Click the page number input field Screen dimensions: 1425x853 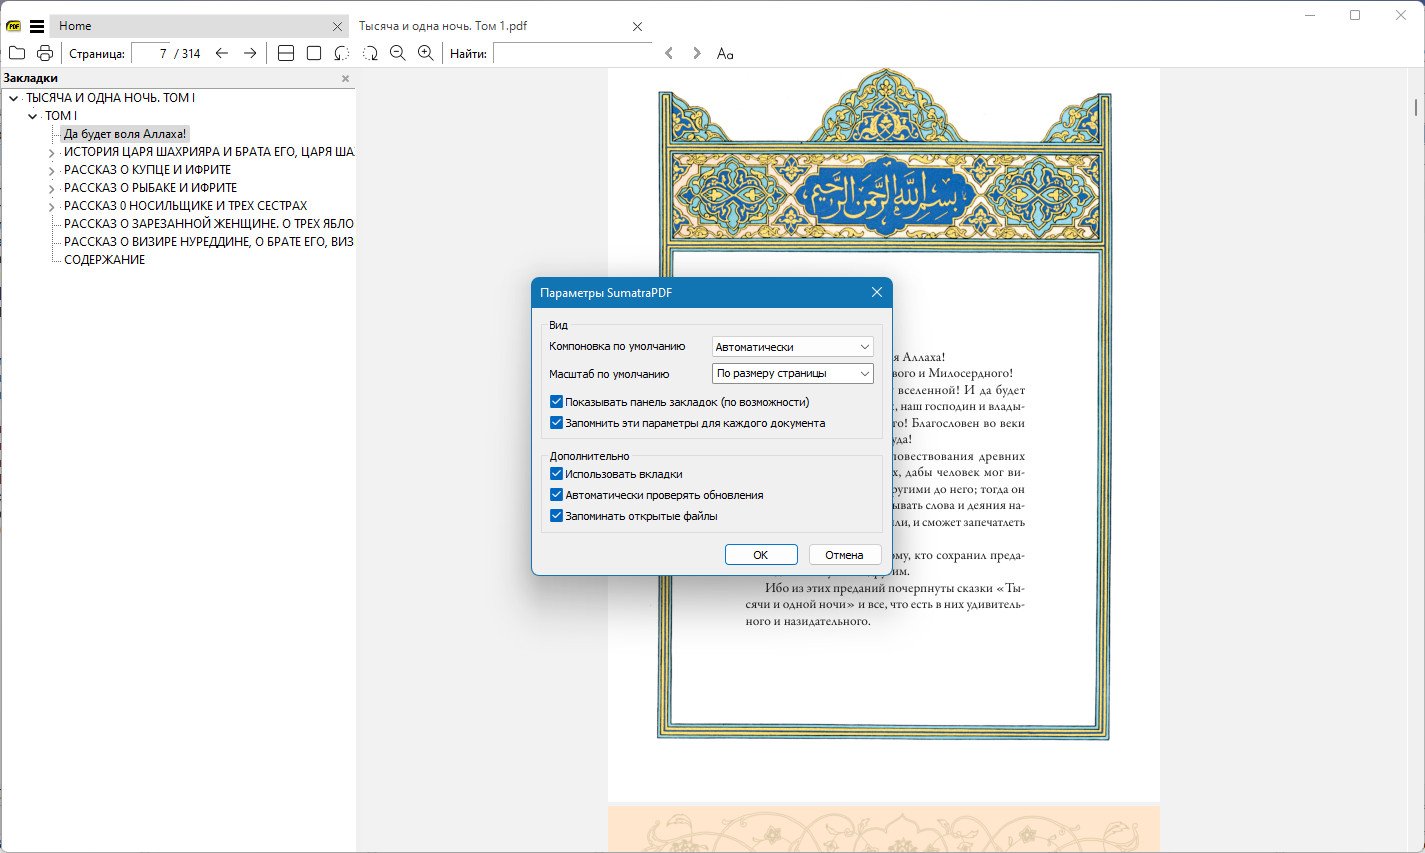click(151, 53)
